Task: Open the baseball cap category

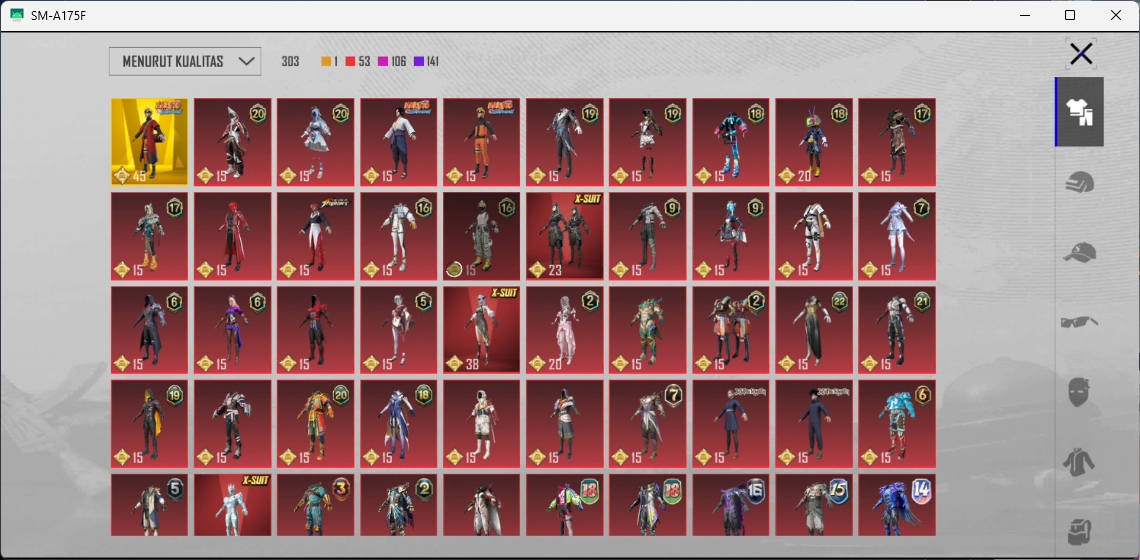Action: pyautogui.click(x=1080, y=252)
